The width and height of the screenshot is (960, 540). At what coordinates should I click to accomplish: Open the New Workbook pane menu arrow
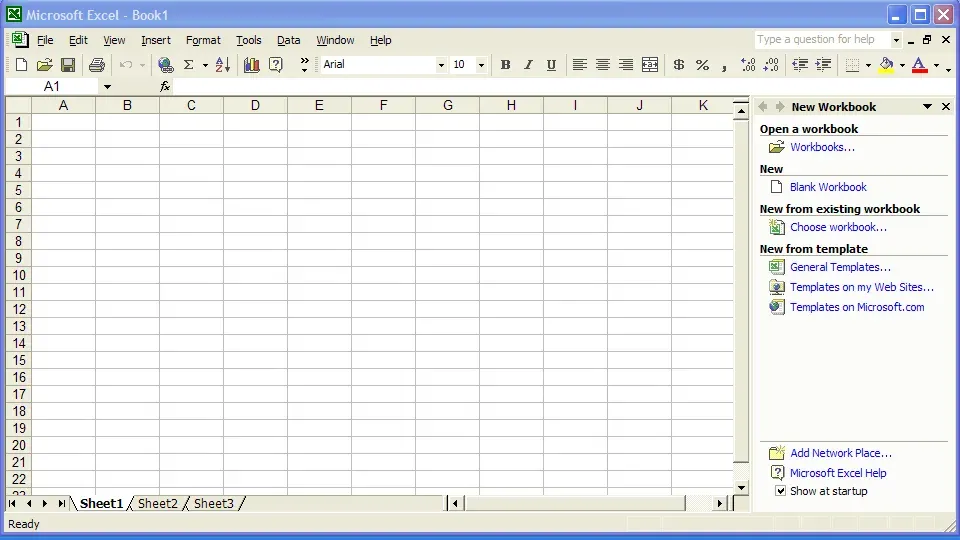coord(928,107)
